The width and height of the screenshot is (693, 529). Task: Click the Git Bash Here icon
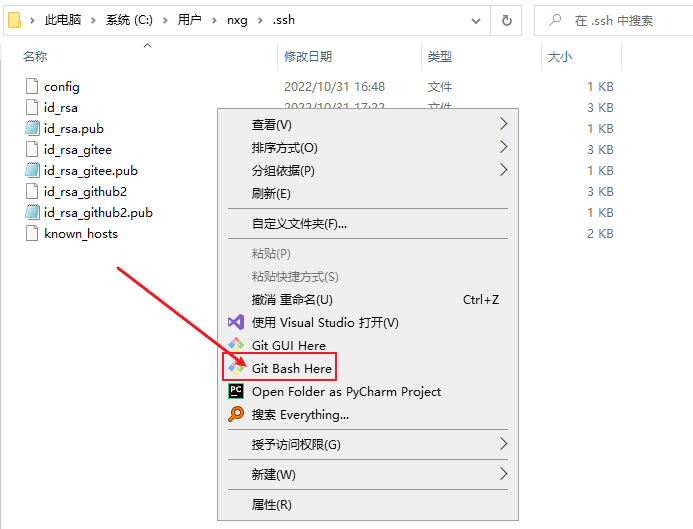(236, 368)
